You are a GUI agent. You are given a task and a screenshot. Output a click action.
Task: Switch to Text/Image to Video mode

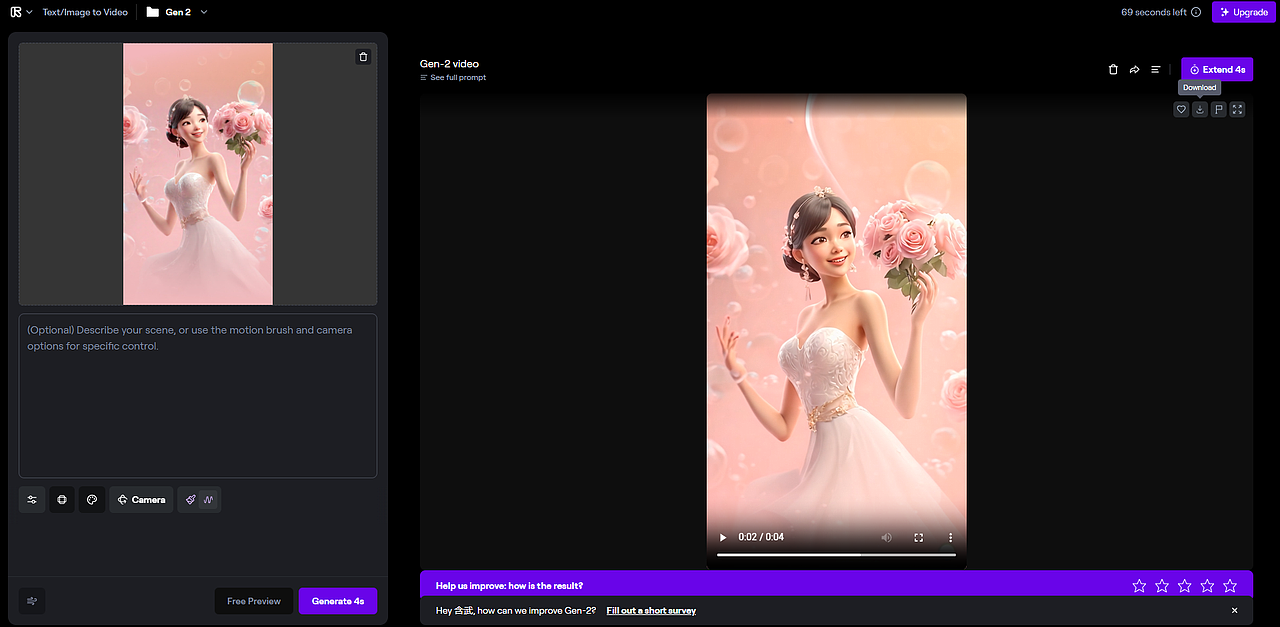coord(85,12)
